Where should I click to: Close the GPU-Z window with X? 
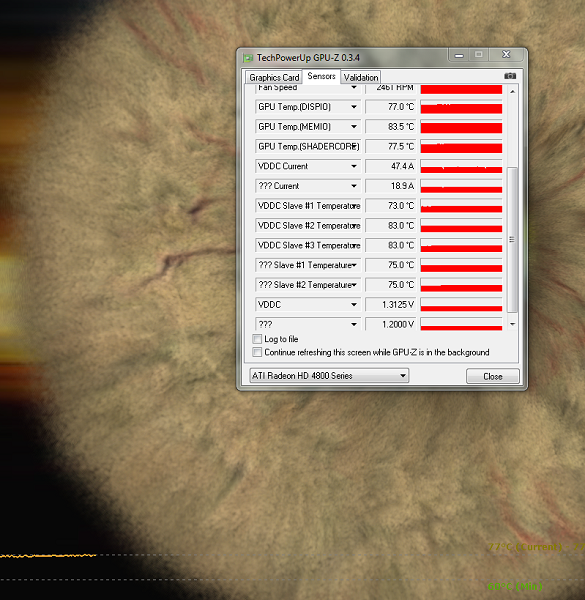(x=506, y=55)
